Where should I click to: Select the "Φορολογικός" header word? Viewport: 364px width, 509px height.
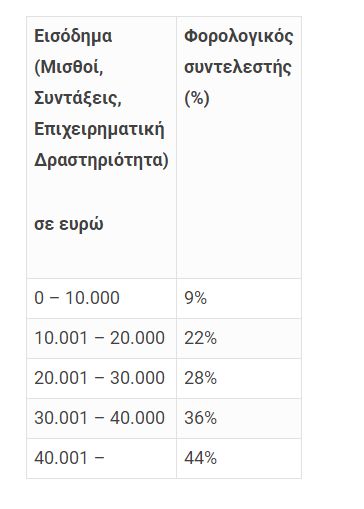pos(239,37)
